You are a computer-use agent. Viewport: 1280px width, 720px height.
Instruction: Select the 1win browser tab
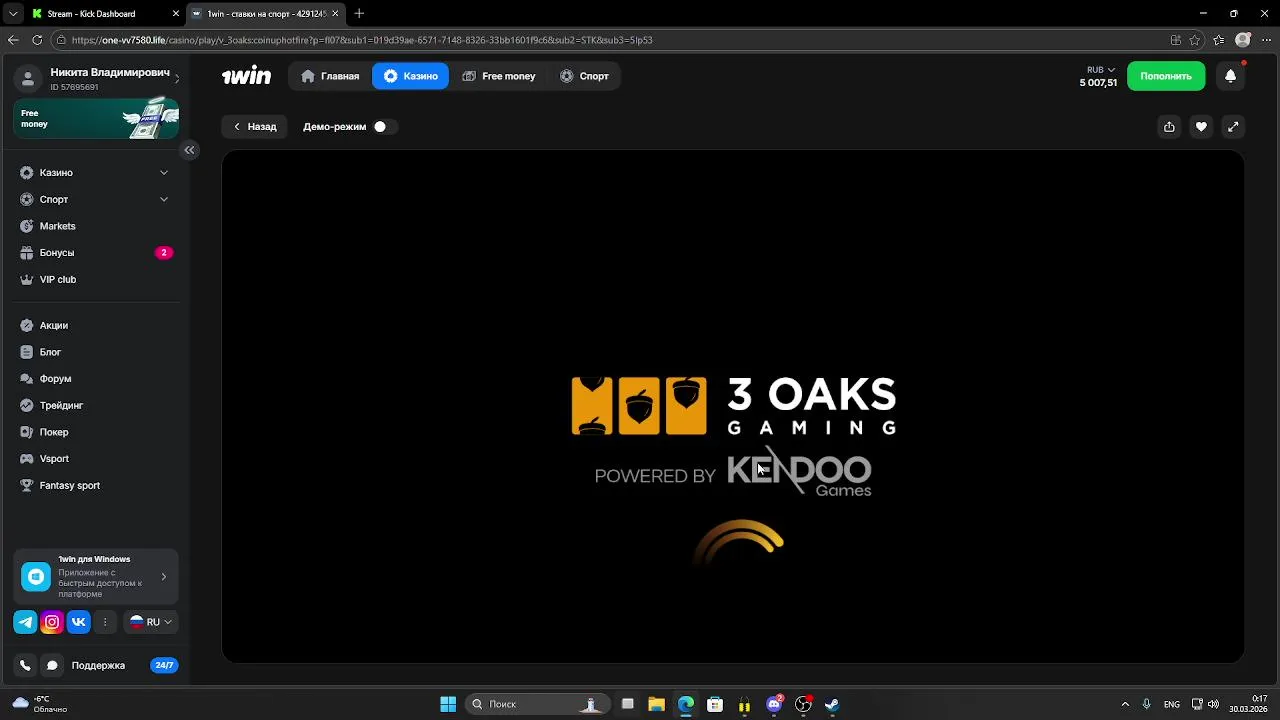265,14
